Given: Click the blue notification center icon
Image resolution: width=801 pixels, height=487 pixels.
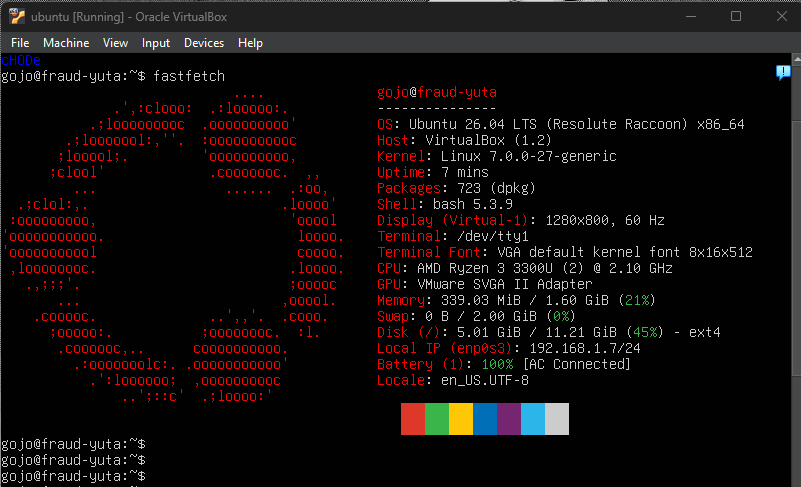Looking at the screenshot, I should point(783,73).
